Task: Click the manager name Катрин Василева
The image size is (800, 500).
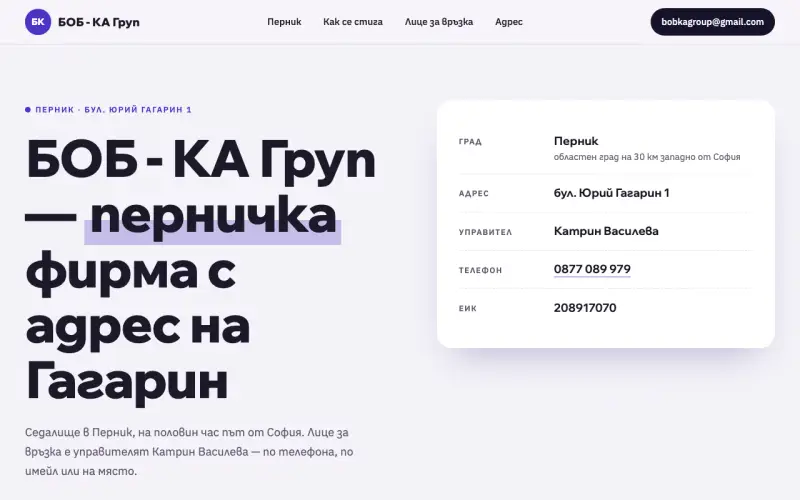Action: pos(606,231)
